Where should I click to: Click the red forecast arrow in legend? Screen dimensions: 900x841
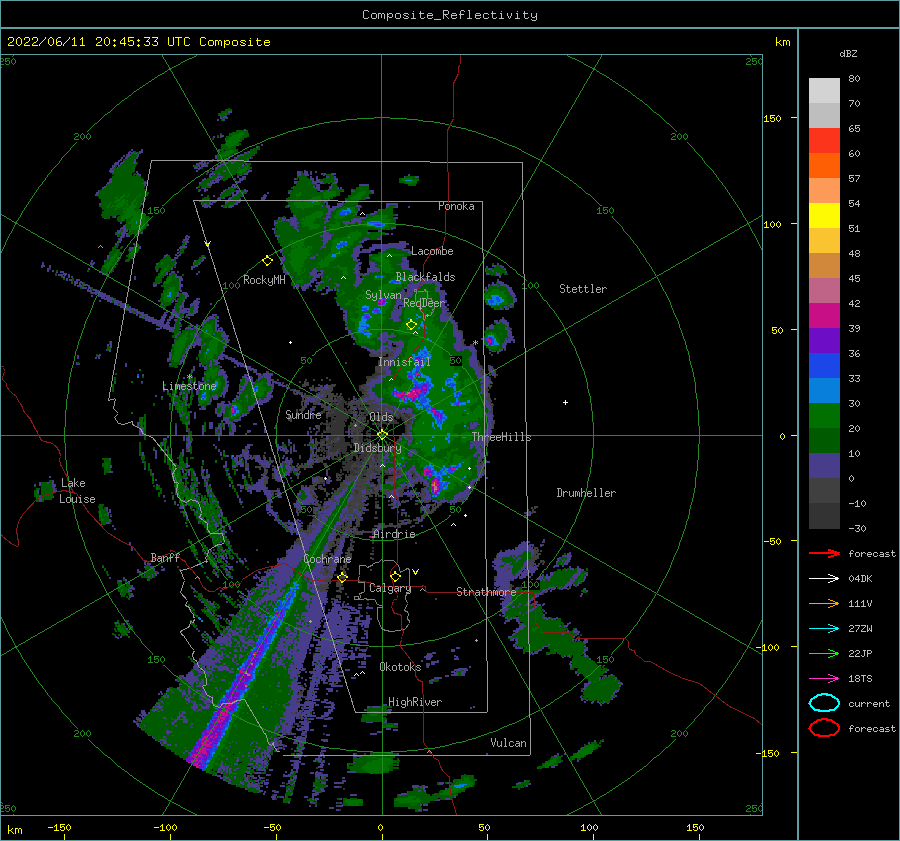[x=824, y=553]
